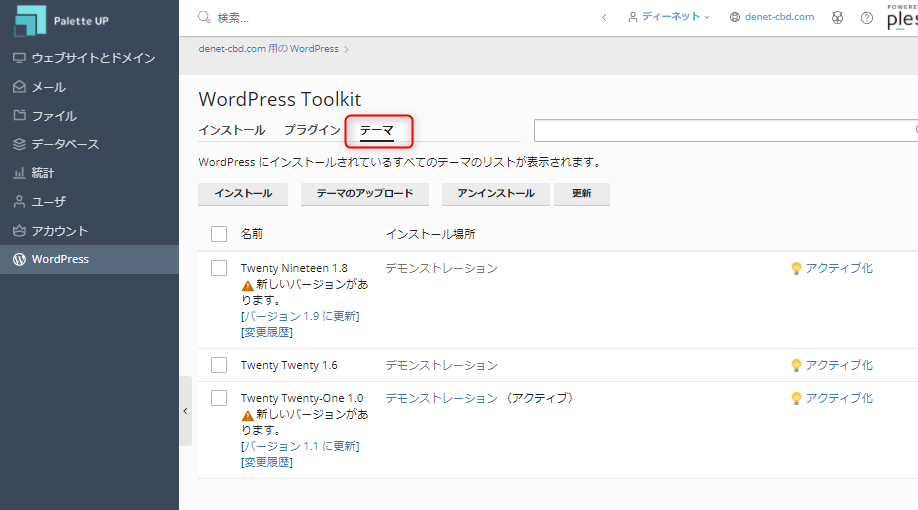The width and height of the screenshot is (918, 510).
Task: Click アクティブ化 for Twenty Nineteen
Action: tap(839, 268)
